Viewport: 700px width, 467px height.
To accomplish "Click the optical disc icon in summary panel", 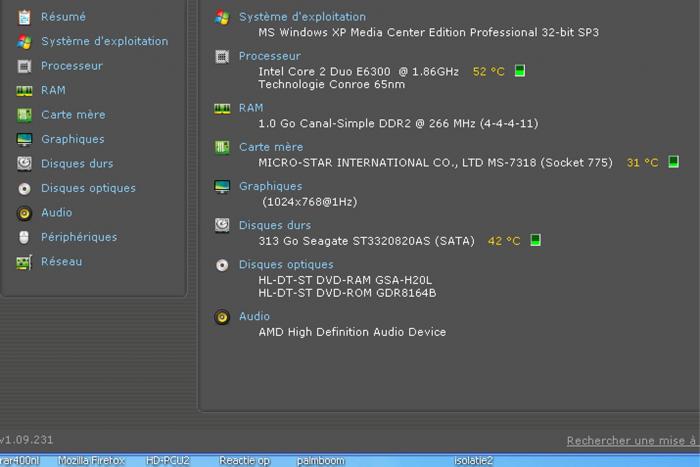I will tap(222, 265).
